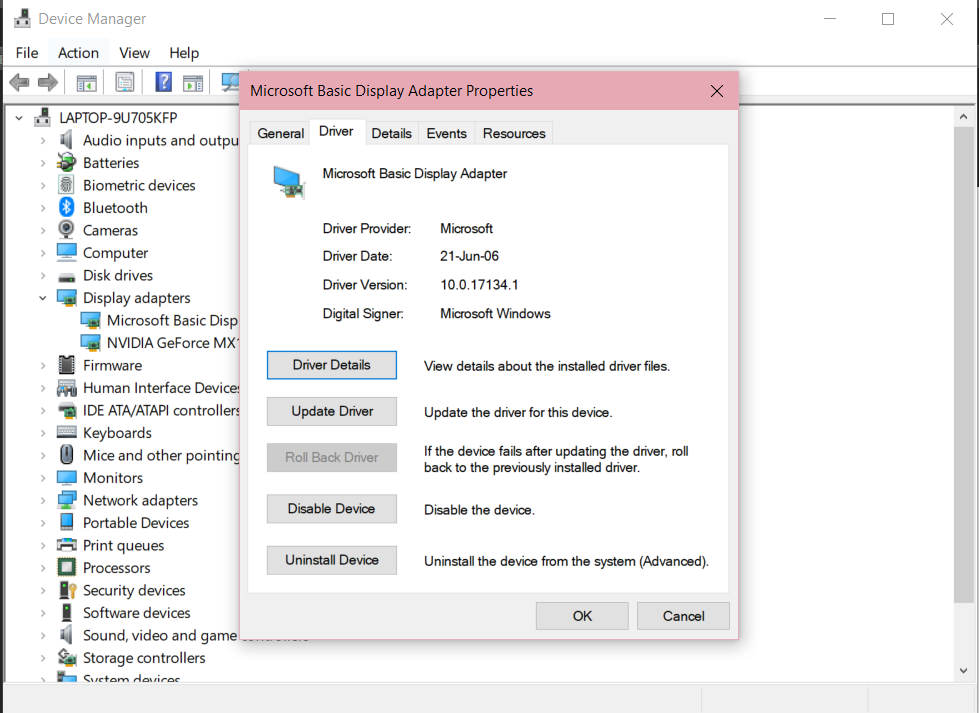Screen dimensions: 979x713
Task: Expand the Batteries category arrow
Action: pos(42,163)
